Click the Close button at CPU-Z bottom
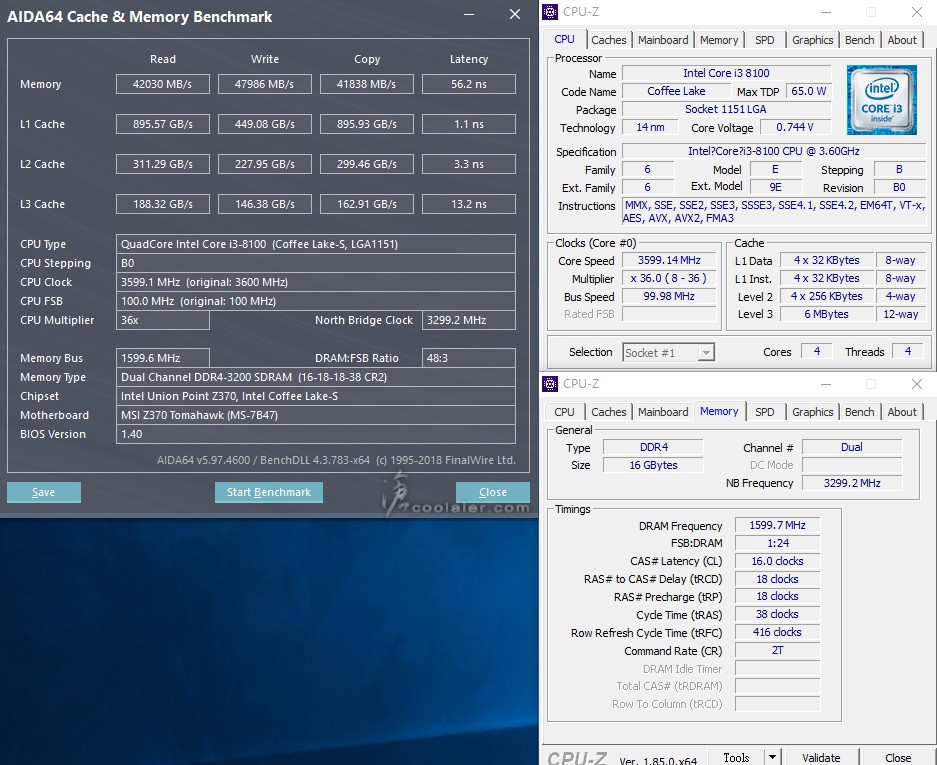Image resolution: width=937 pixels, height=765 pixels. (x=898, y=757)
